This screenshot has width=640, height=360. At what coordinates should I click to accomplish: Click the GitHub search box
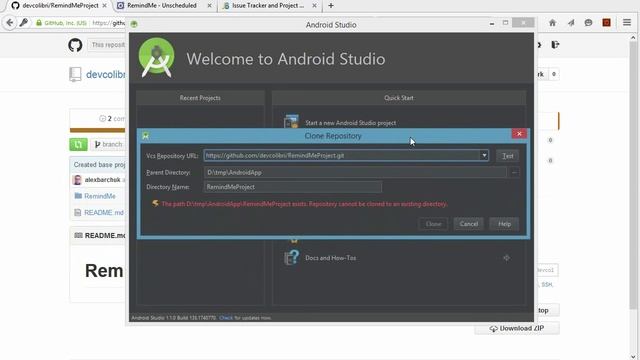pos(107,45)
